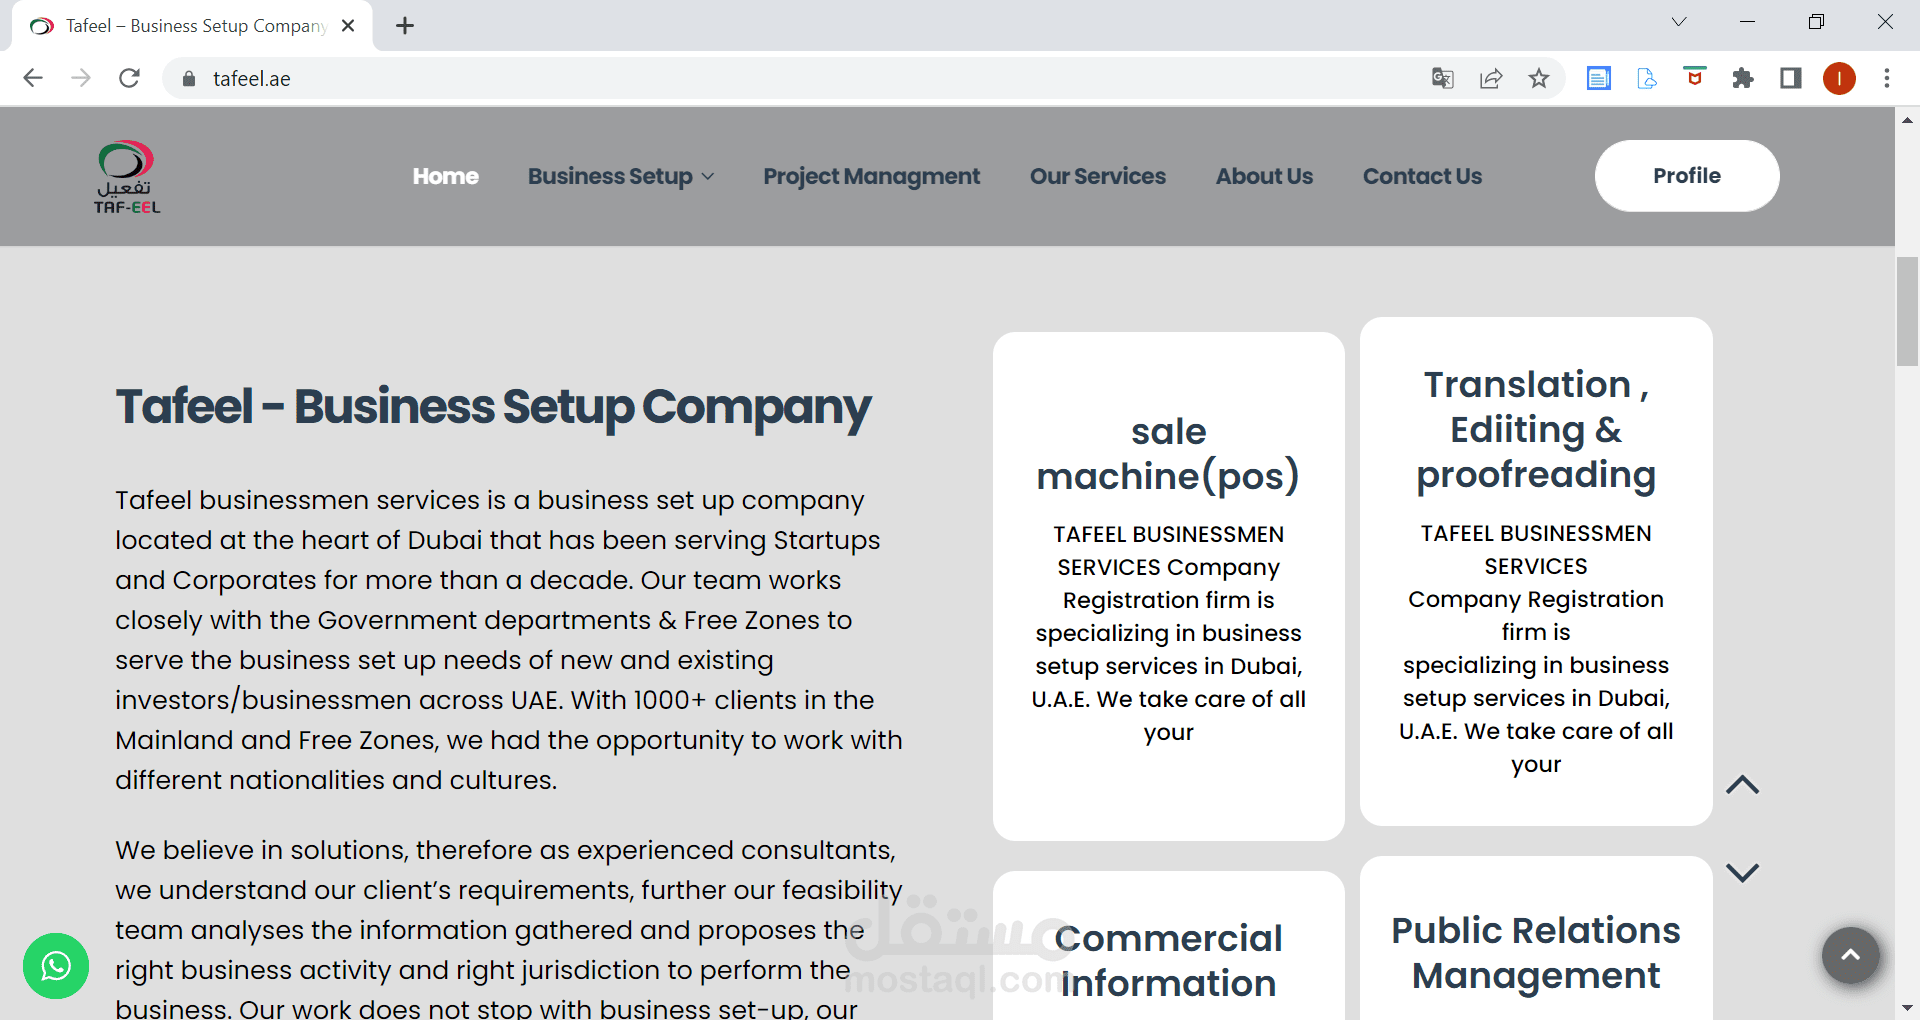
Task: Open Translation, Ediiting & proofreading card
Action: (1536, 571)
